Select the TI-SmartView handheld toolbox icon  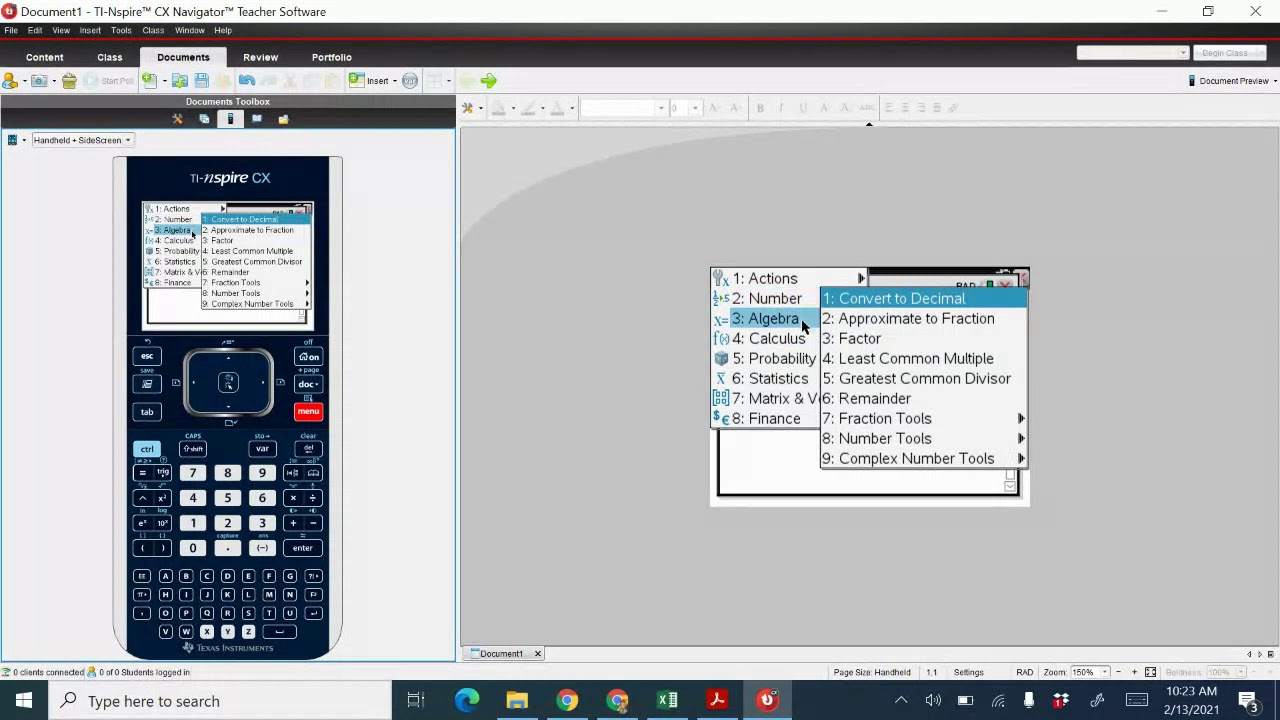point(230,119)
